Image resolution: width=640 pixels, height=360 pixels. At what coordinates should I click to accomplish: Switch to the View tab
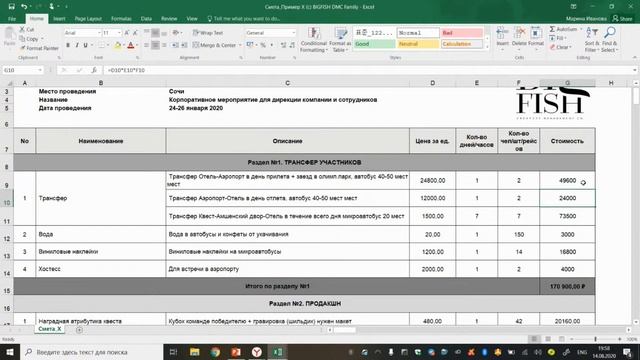click(x=192, y=19)
